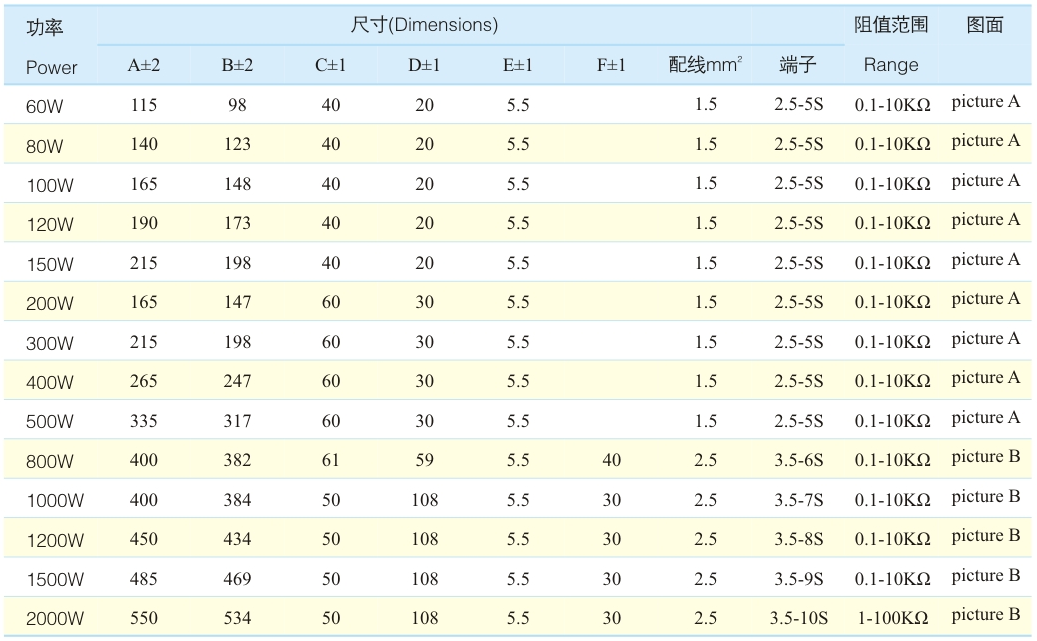Select the 3.5-6S terminal cell
This screenshot has width=1037, height=641.
(x=799, y=460)
